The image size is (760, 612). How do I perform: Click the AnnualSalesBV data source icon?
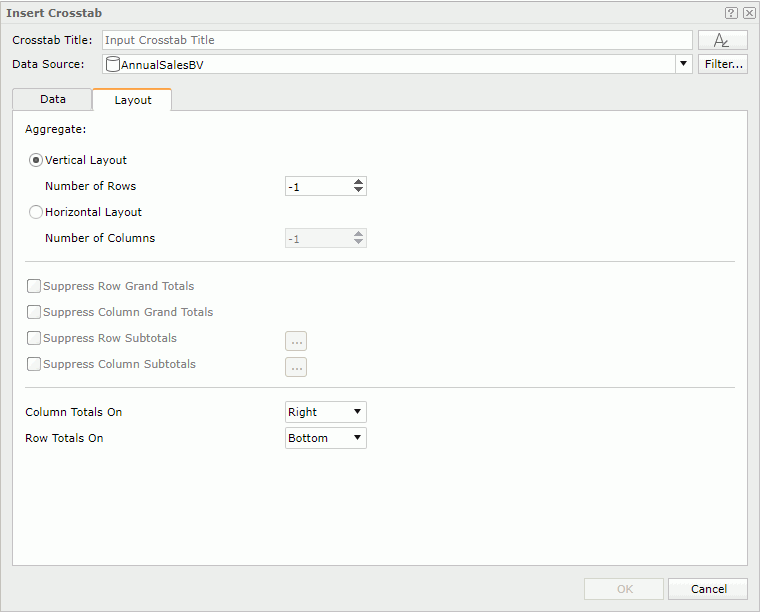click(112, 64)
